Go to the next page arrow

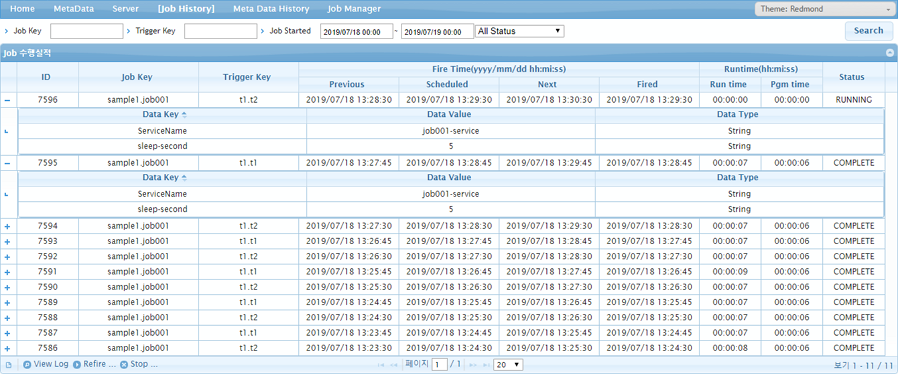click(x=473, y=365)
